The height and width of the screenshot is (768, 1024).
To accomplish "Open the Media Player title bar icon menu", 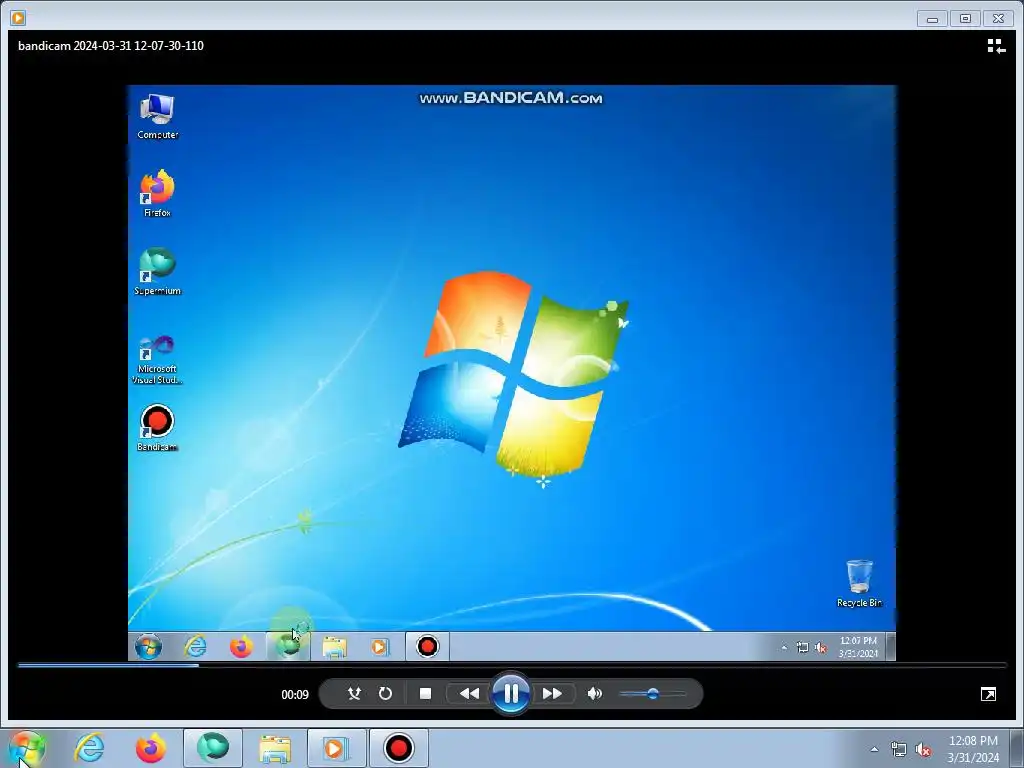I will 18,18.
